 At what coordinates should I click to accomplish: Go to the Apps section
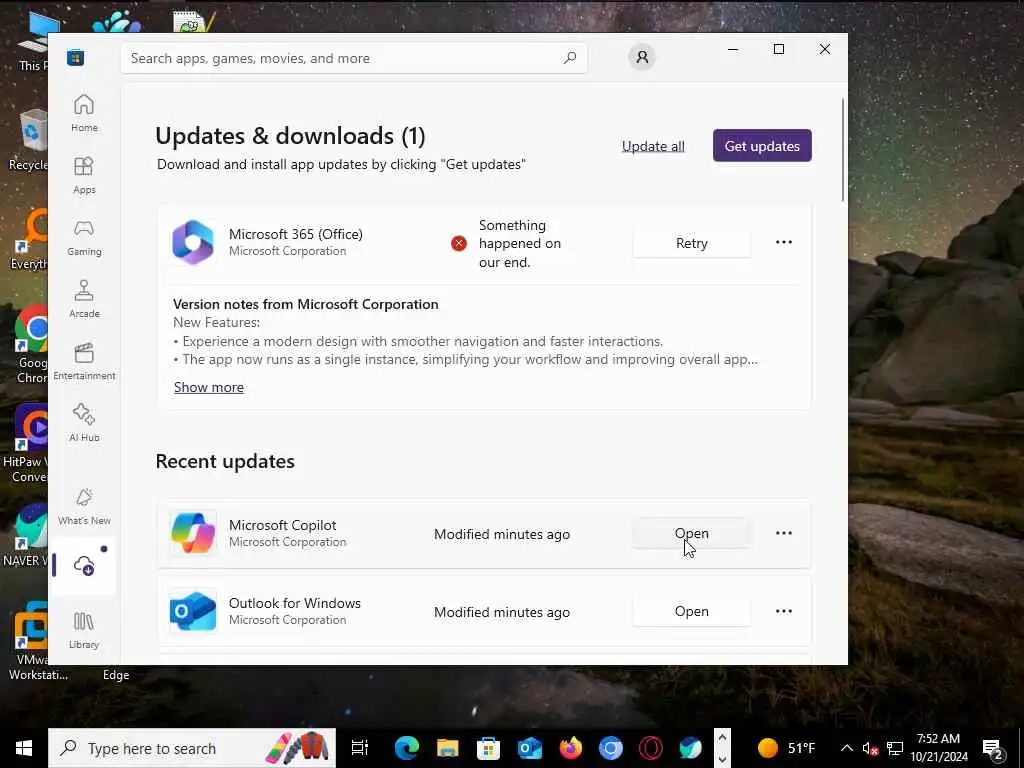click(84, 176)
